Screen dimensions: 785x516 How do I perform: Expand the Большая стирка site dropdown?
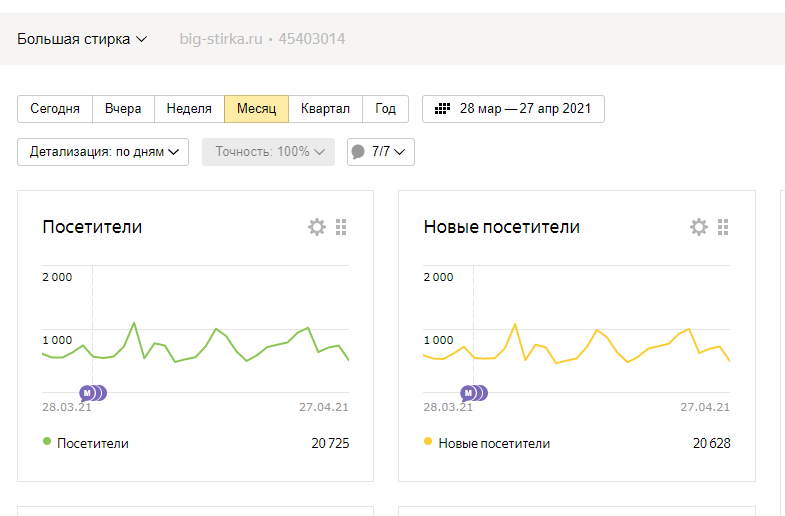[x=82, y=39]
